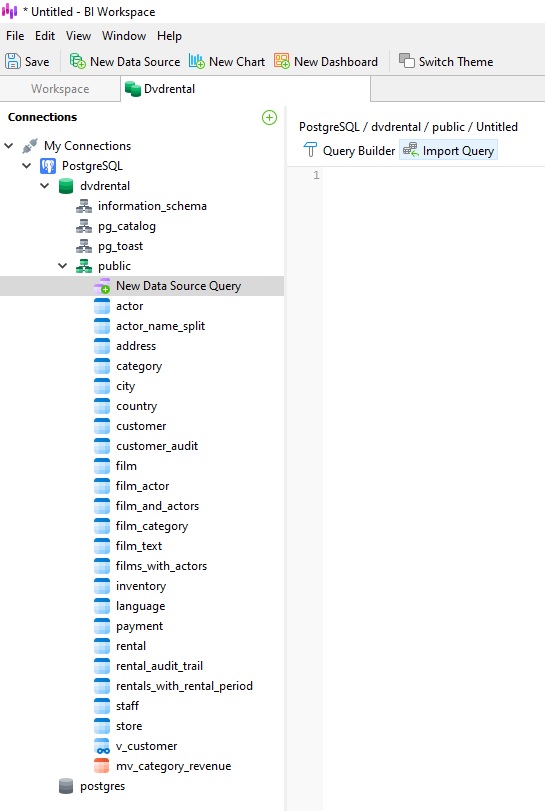
Task: Click the Query Builder icon
Action: pos(310,151)
